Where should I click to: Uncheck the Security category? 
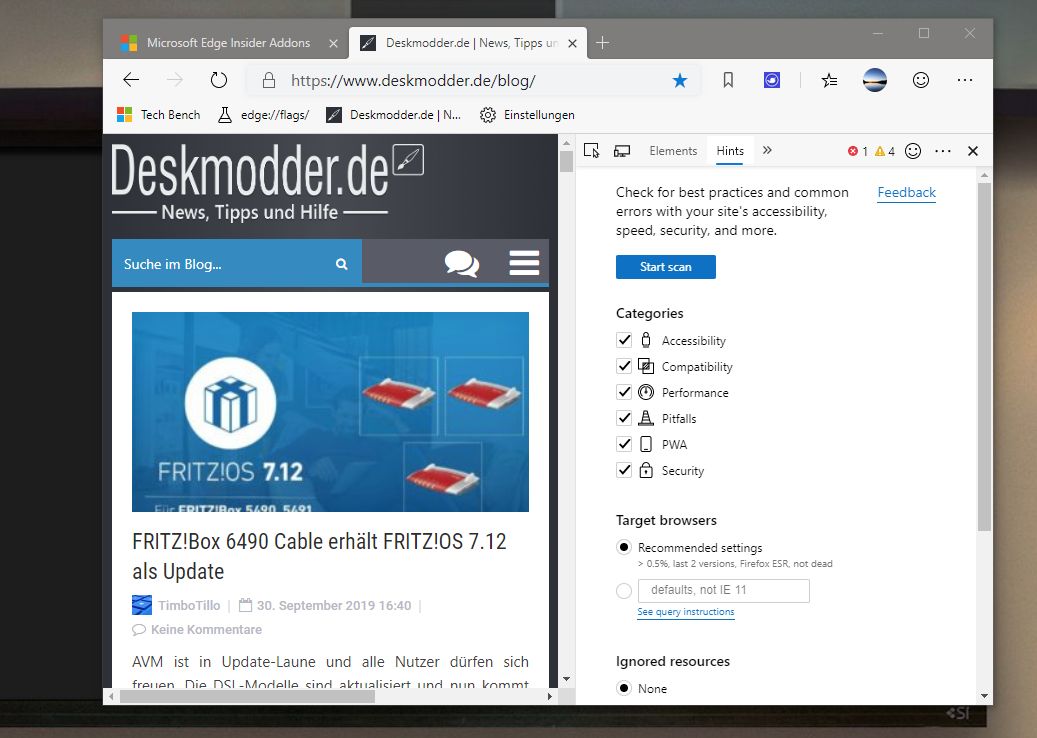[624, 470]
